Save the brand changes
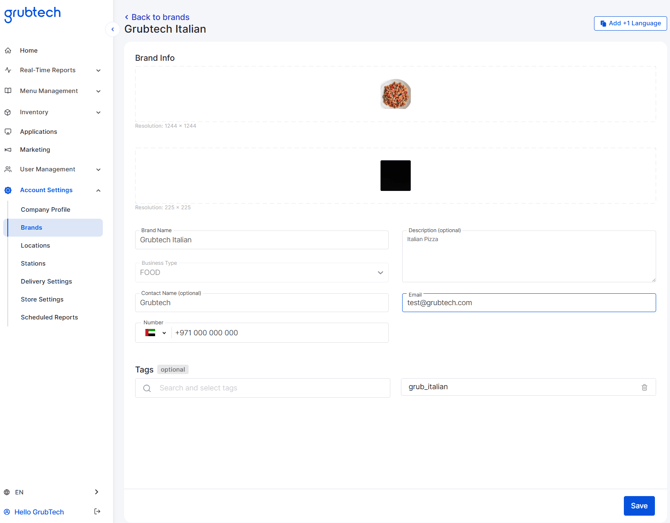The image size is (670, 523). 639,506
